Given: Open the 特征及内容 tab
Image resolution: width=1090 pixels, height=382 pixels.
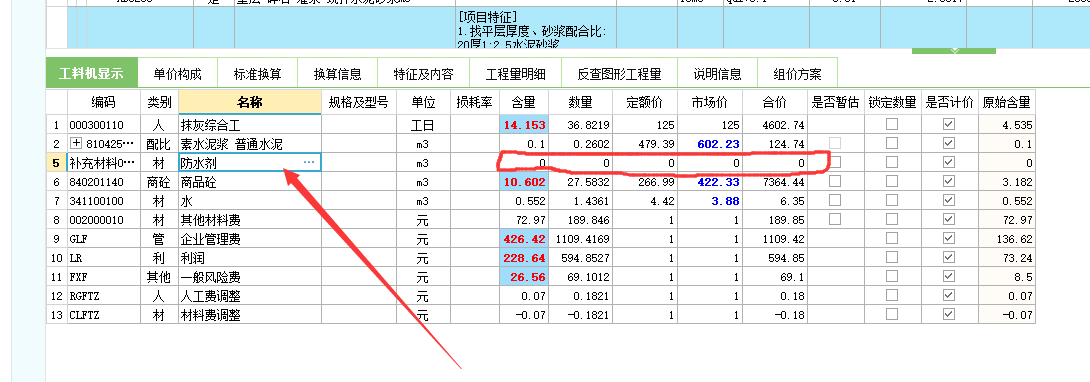Looking at the screenshot, I should [x=423, y=74].
